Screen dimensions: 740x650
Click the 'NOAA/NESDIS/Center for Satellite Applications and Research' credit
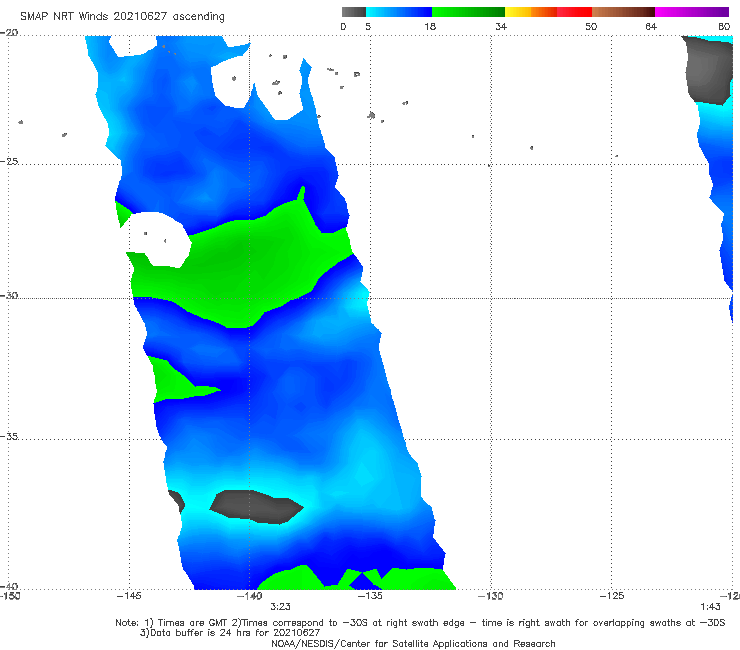(413, 643)
